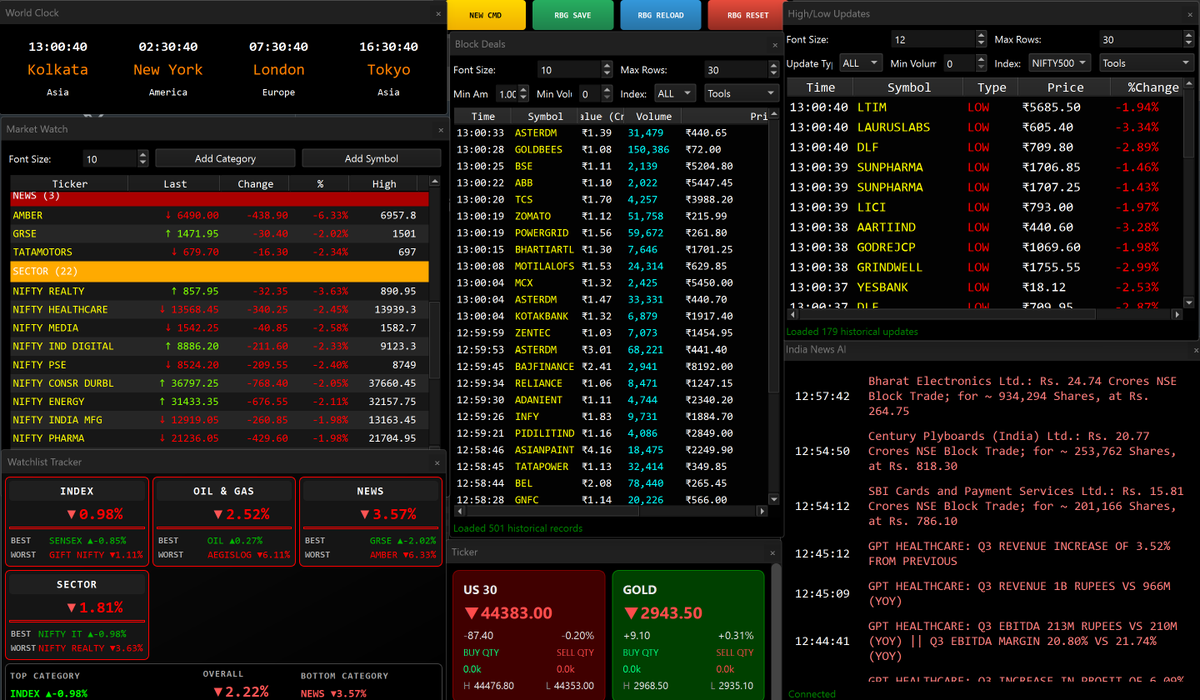This screenshot has height=700, width=1200.
Task: Select the NIFTY REALTY row in Market Watch
Action: click(x=219, y=291)
